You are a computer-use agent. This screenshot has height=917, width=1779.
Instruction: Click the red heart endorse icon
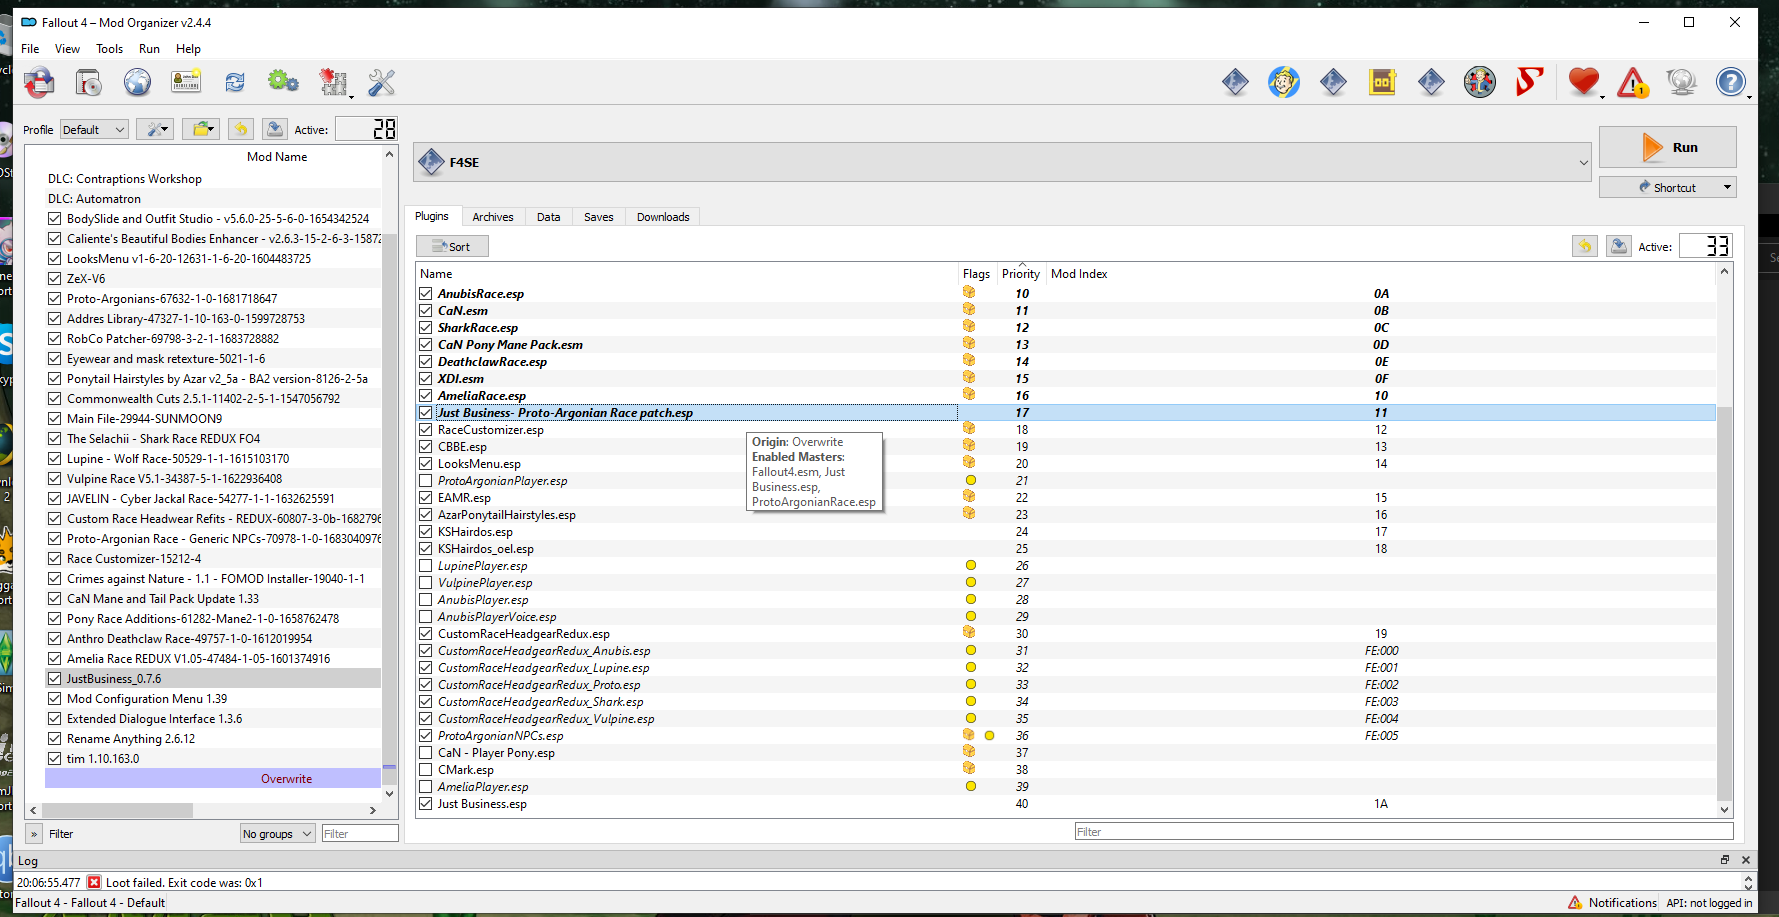tap(1584, 82)
